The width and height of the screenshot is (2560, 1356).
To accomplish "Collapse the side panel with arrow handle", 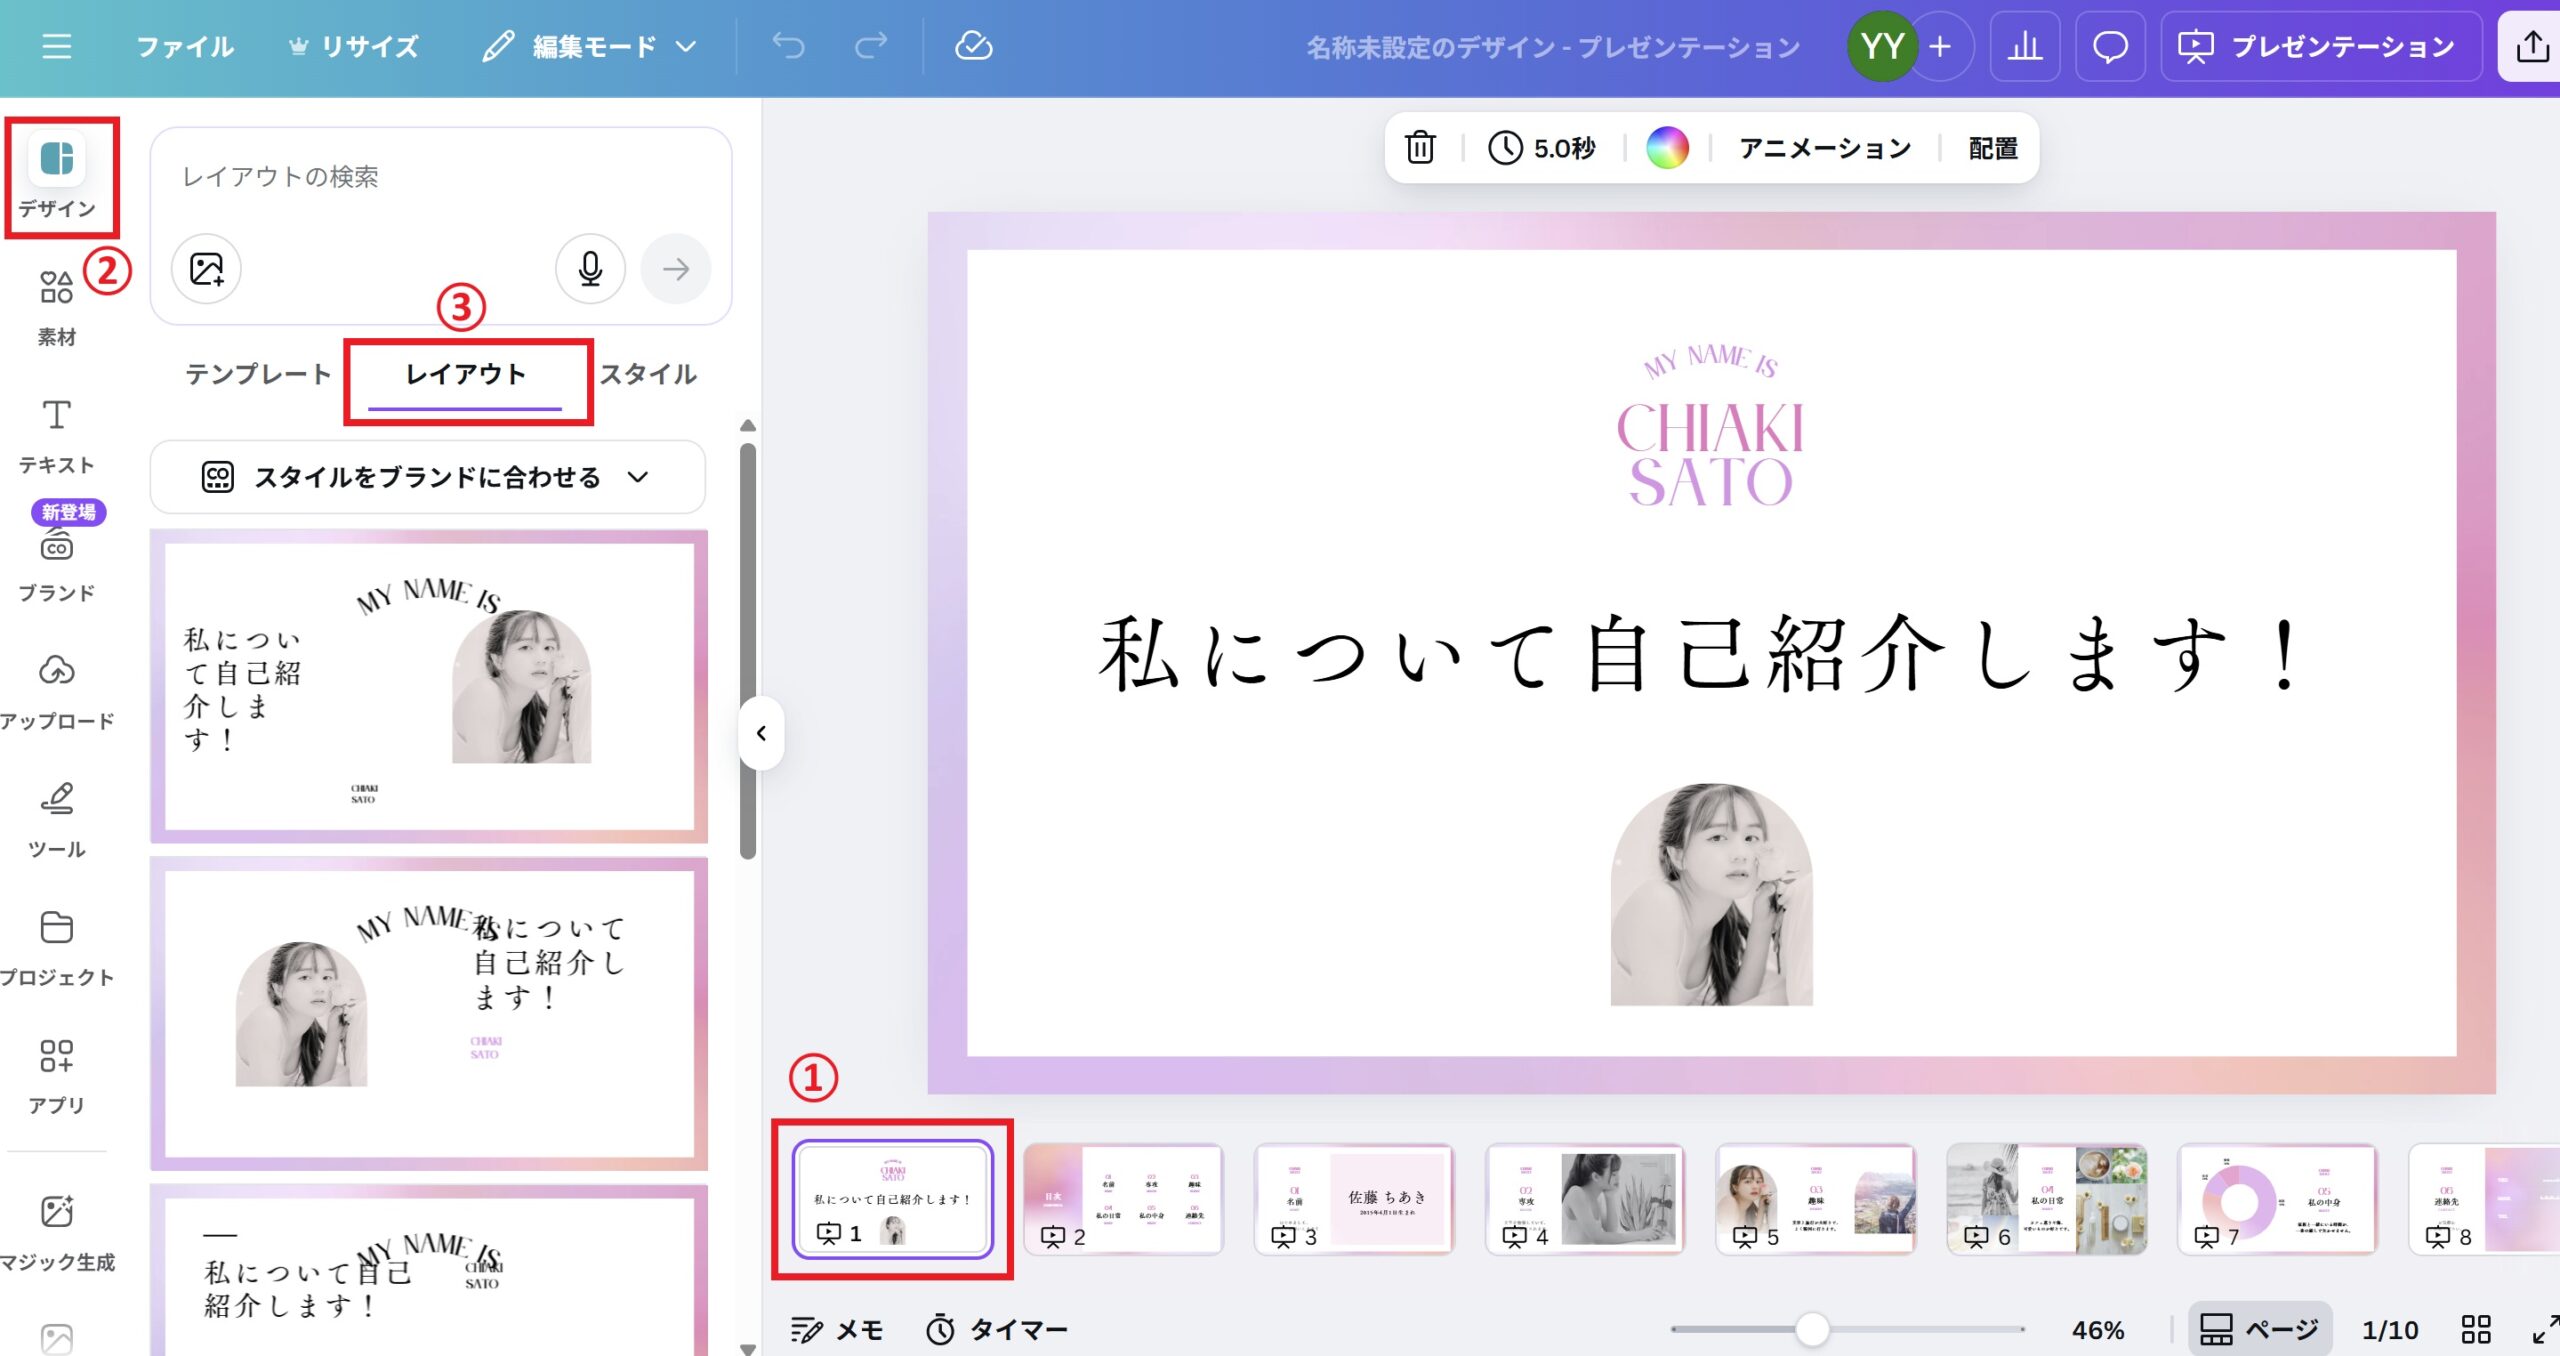I will [761, 733].
